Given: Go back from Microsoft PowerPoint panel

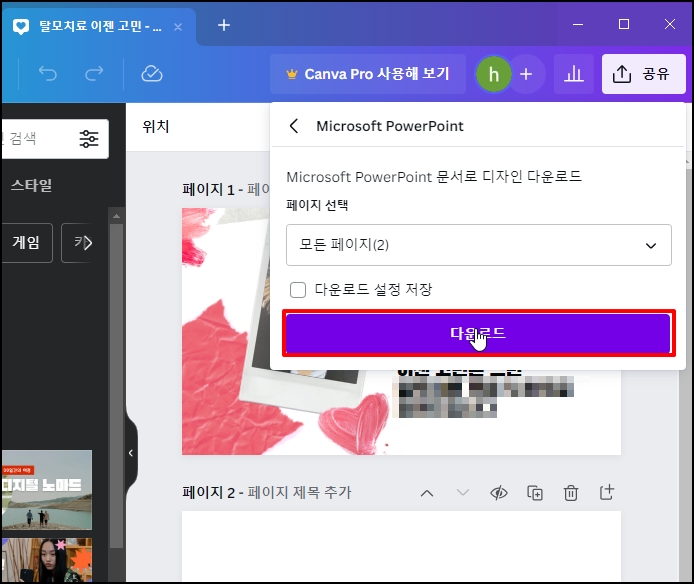Looking at the screenshot, I should pyautogui.click(x=294, y=126).
